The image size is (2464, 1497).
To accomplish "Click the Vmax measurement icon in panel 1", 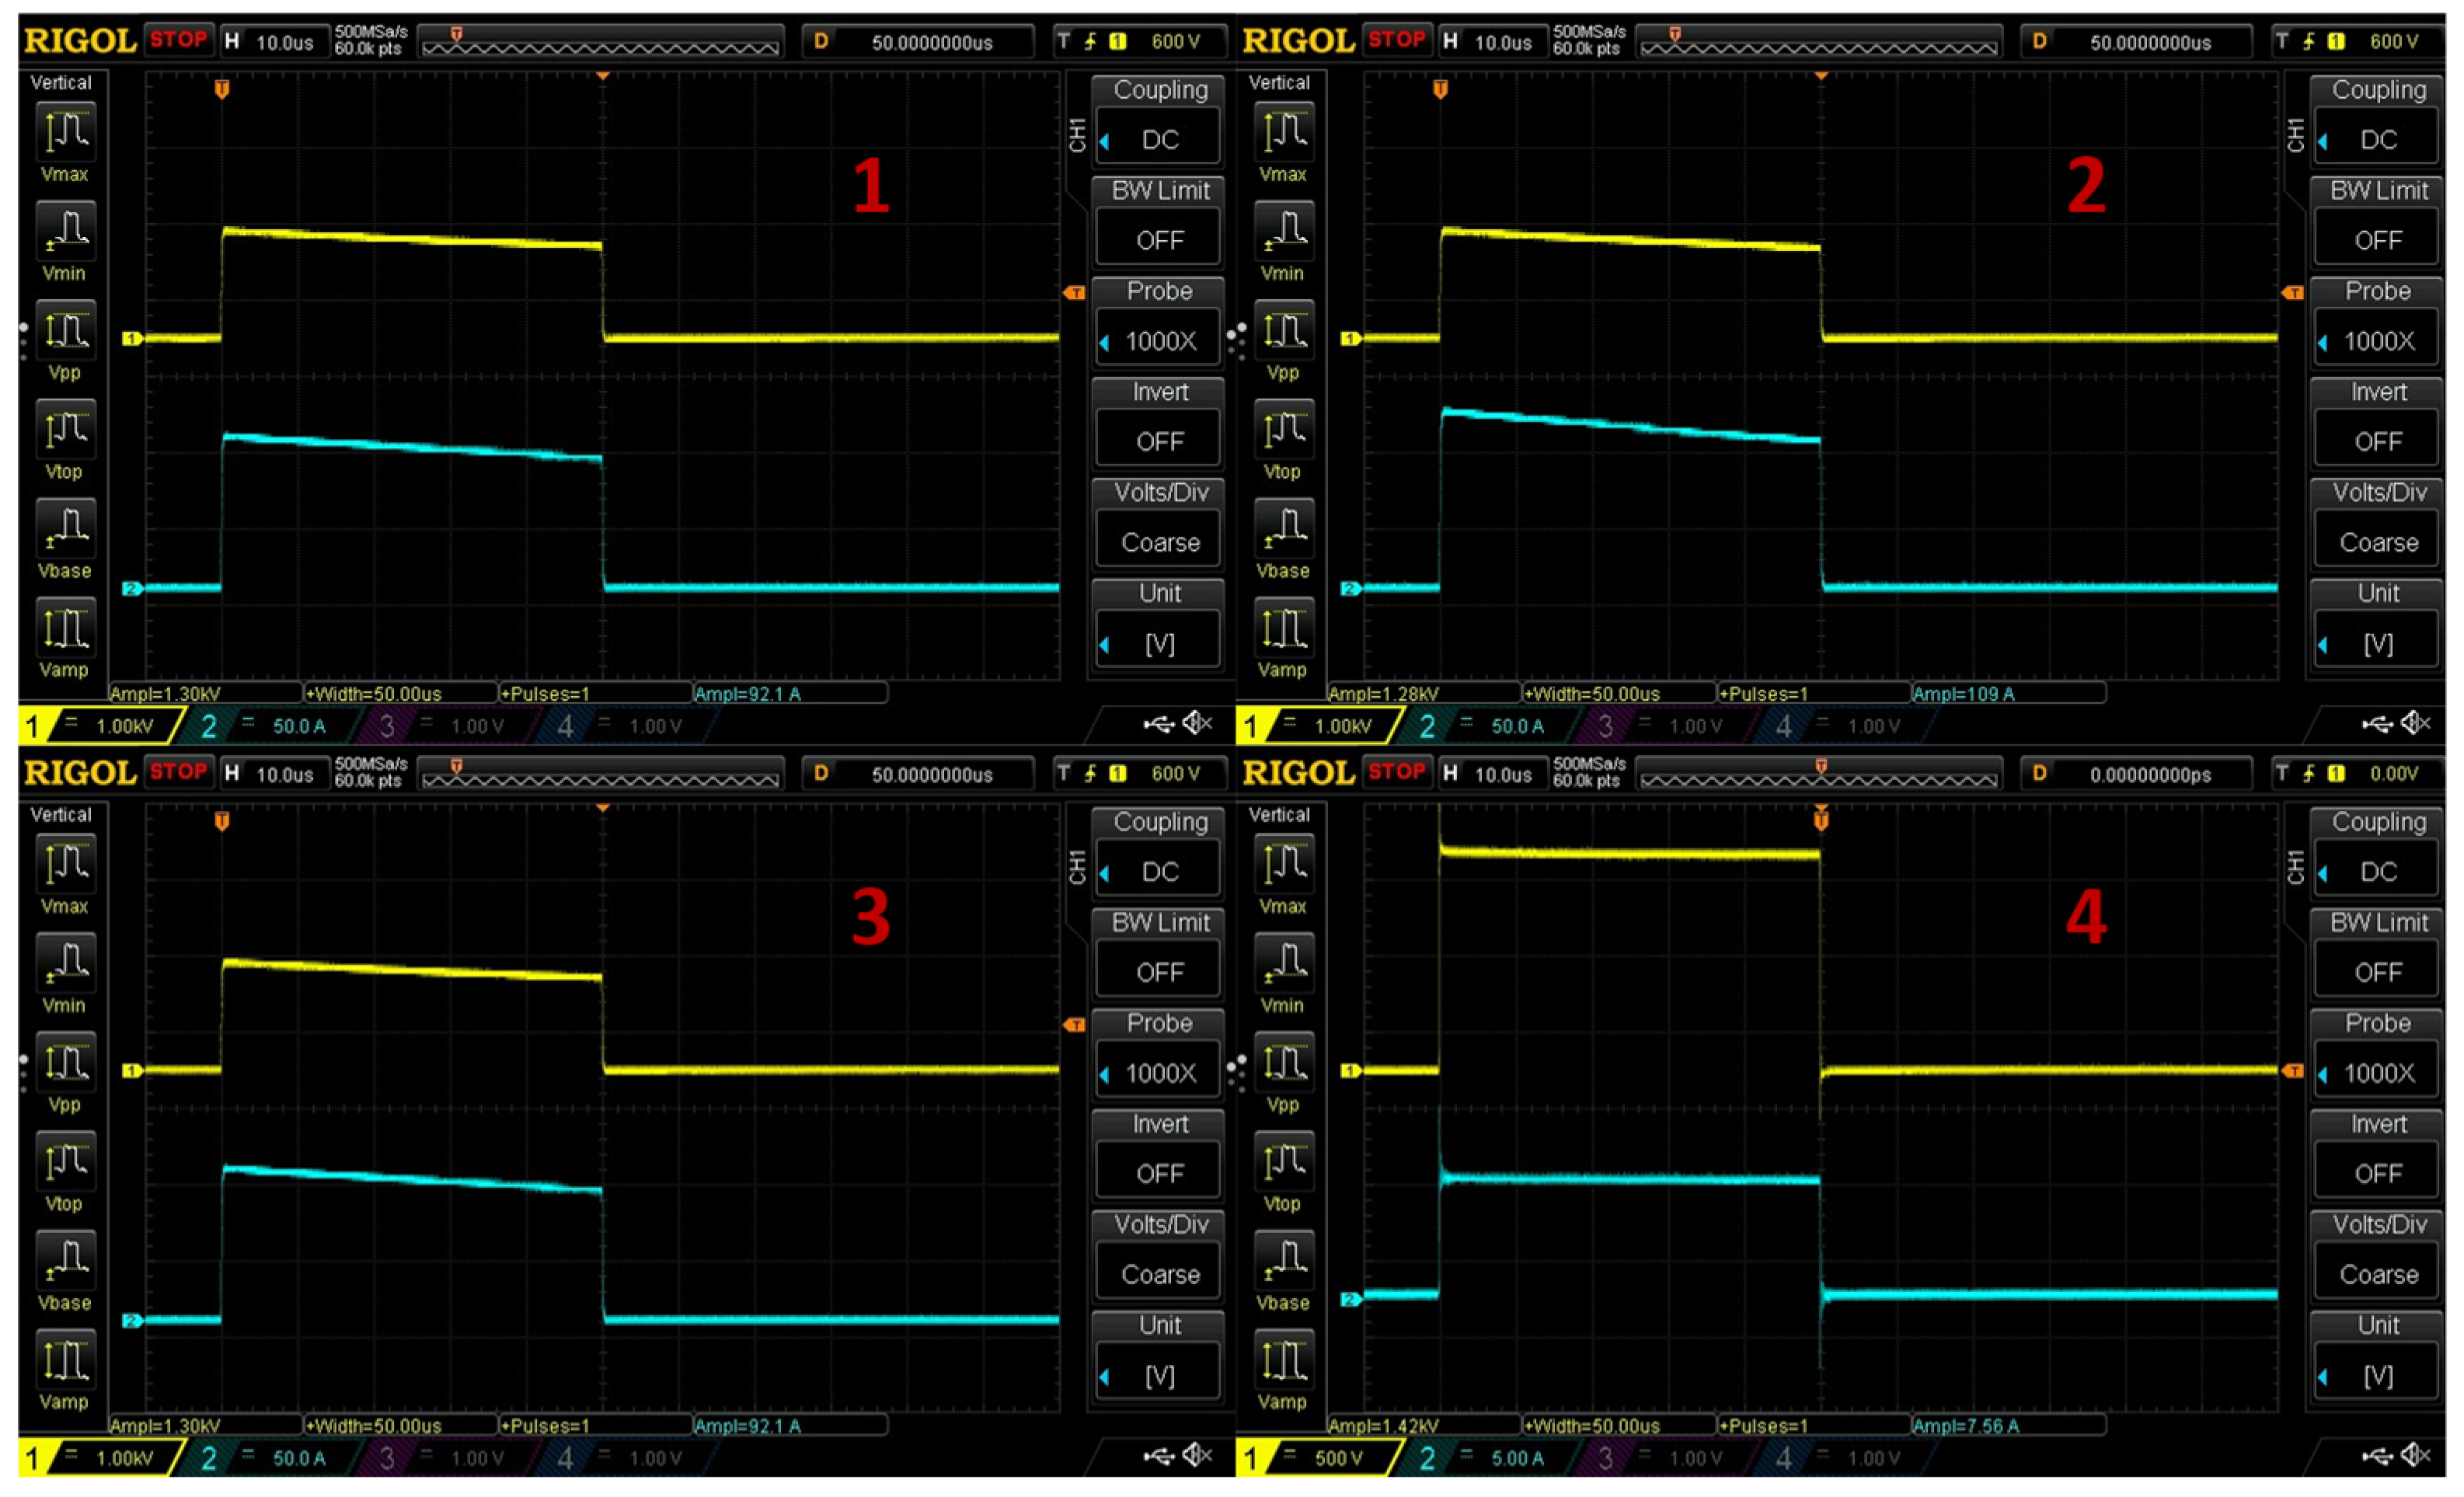I will (x=65, y=133).
